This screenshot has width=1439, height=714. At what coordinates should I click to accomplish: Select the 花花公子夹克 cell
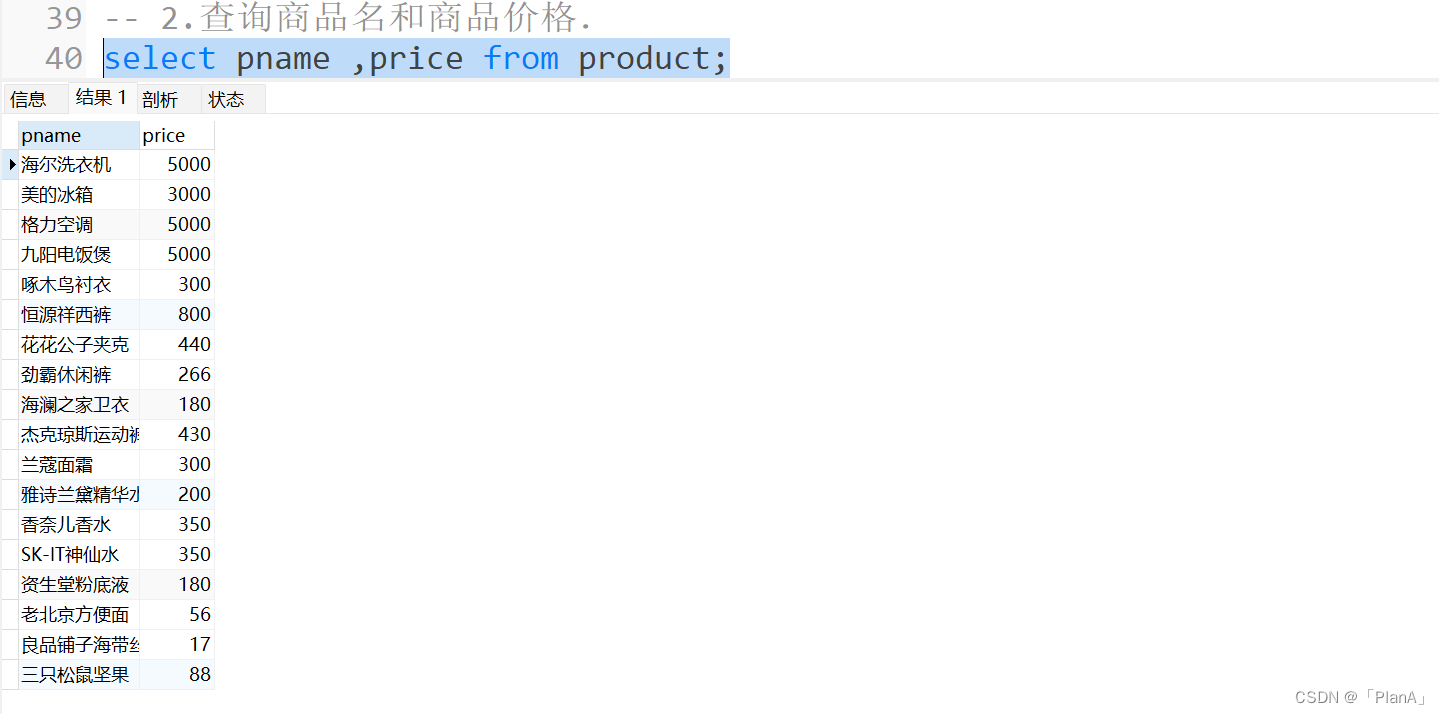click(x=79, y=345)
